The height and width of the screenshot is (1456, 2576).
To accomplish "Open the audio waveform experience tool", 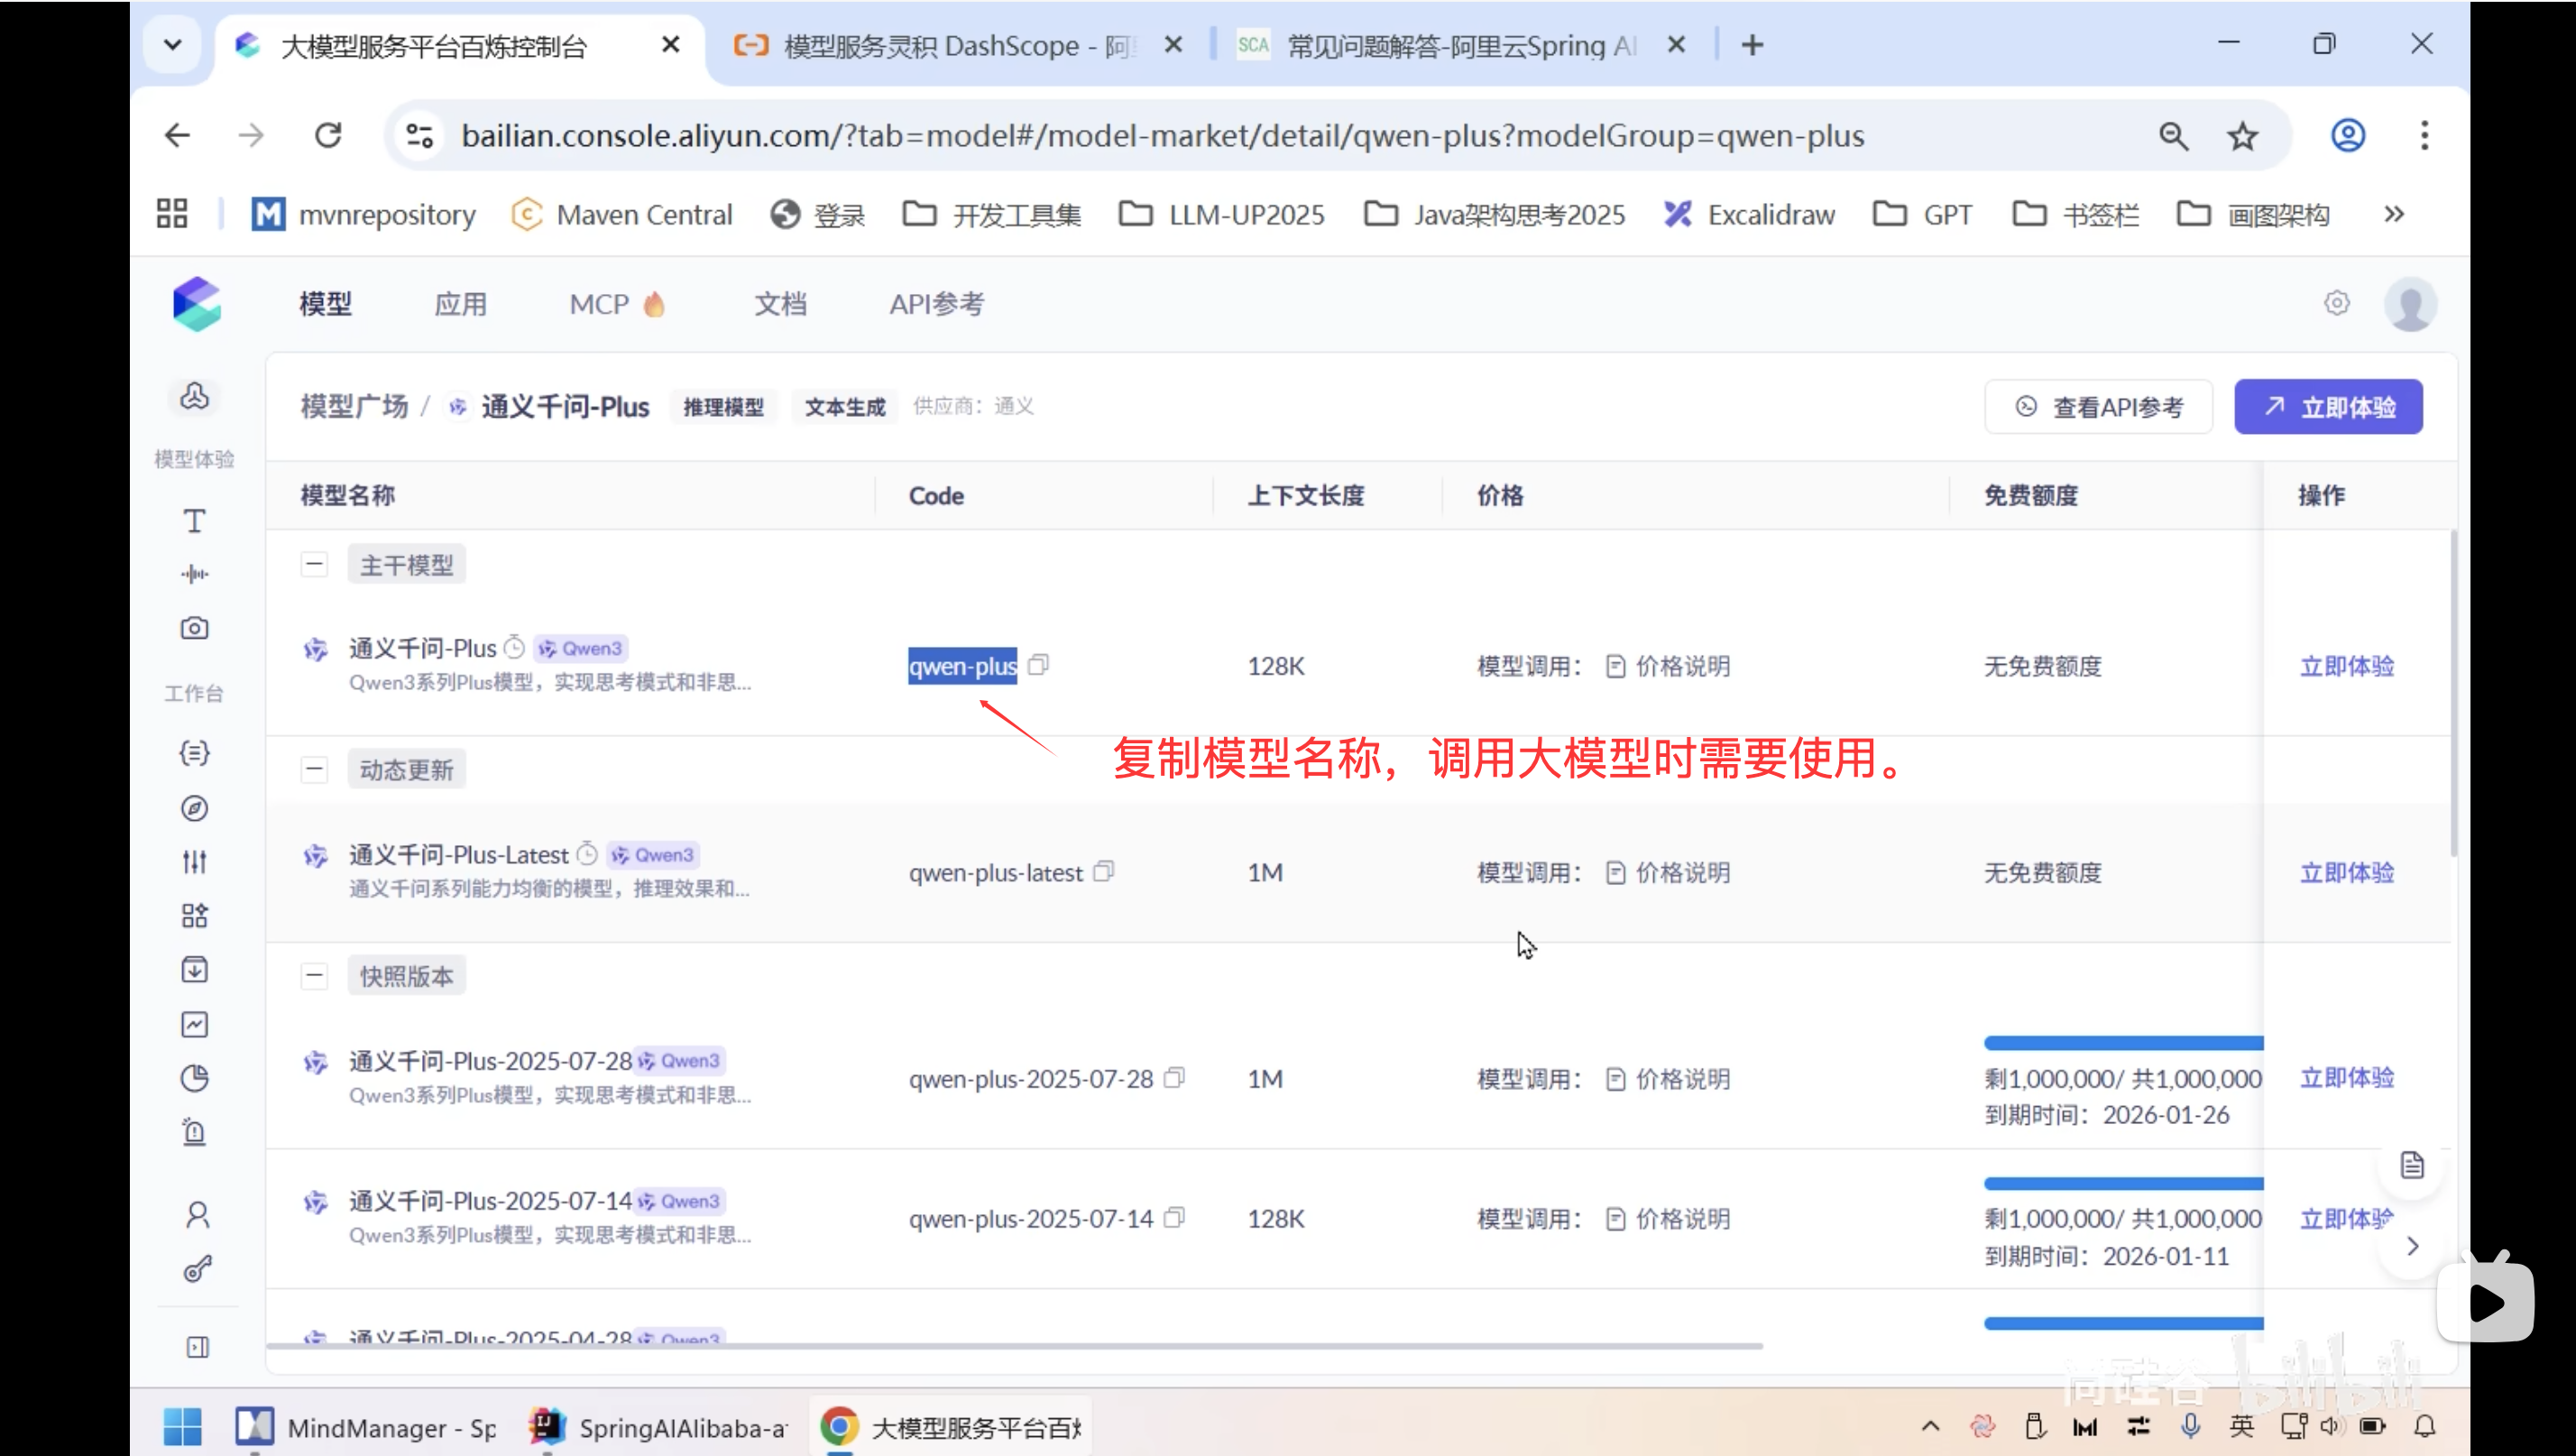I will point(194,574).
